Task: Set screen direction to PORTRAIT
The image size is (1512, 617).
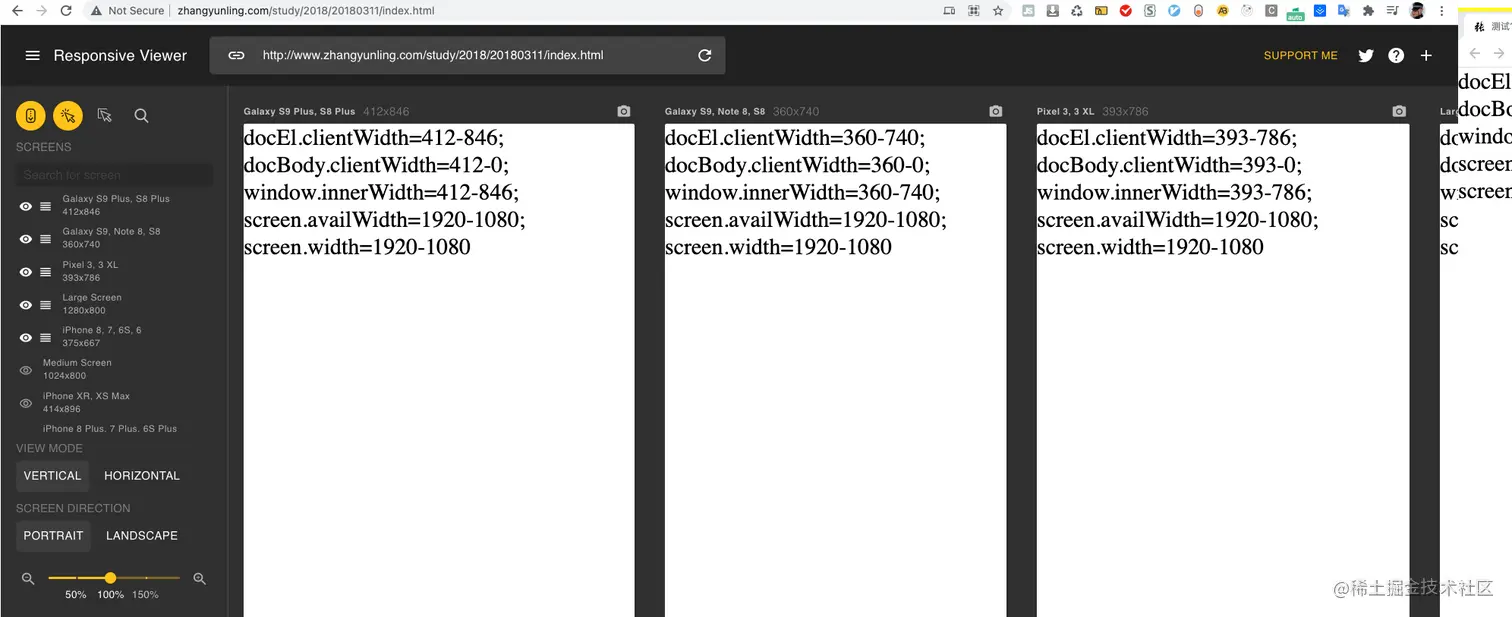Action: pos(53,536)
